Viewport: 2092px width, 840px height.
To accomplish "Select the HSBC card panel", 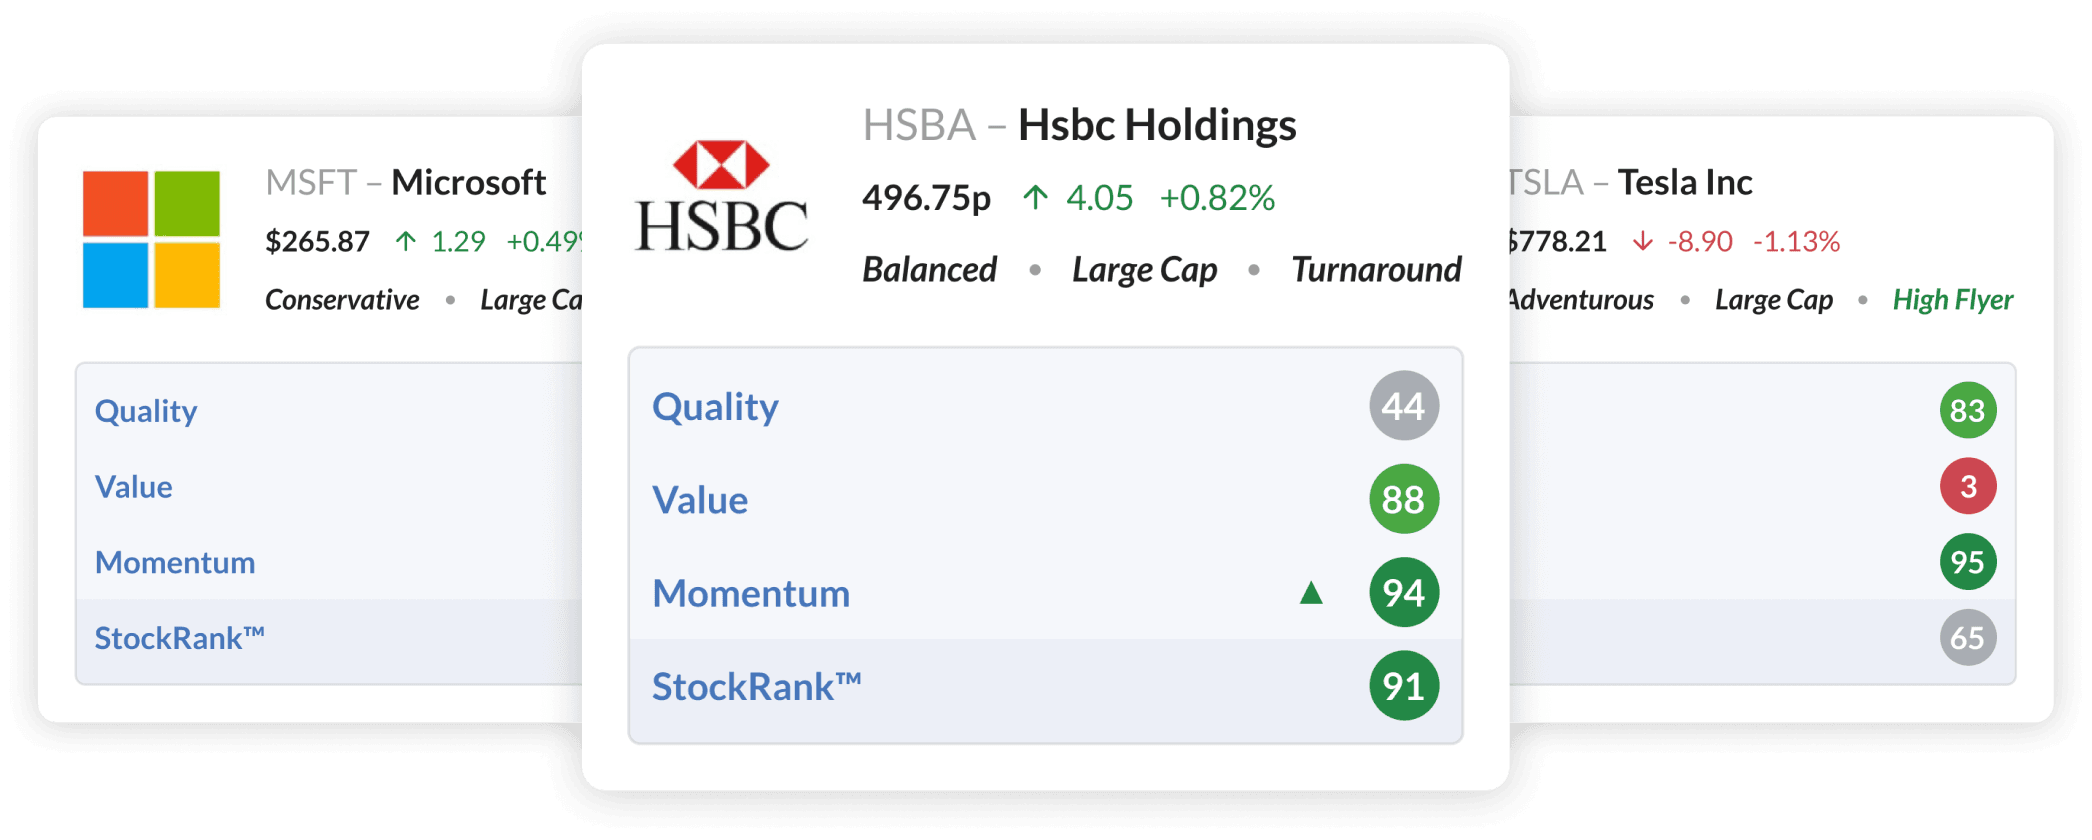I will tap(1045, 415).
